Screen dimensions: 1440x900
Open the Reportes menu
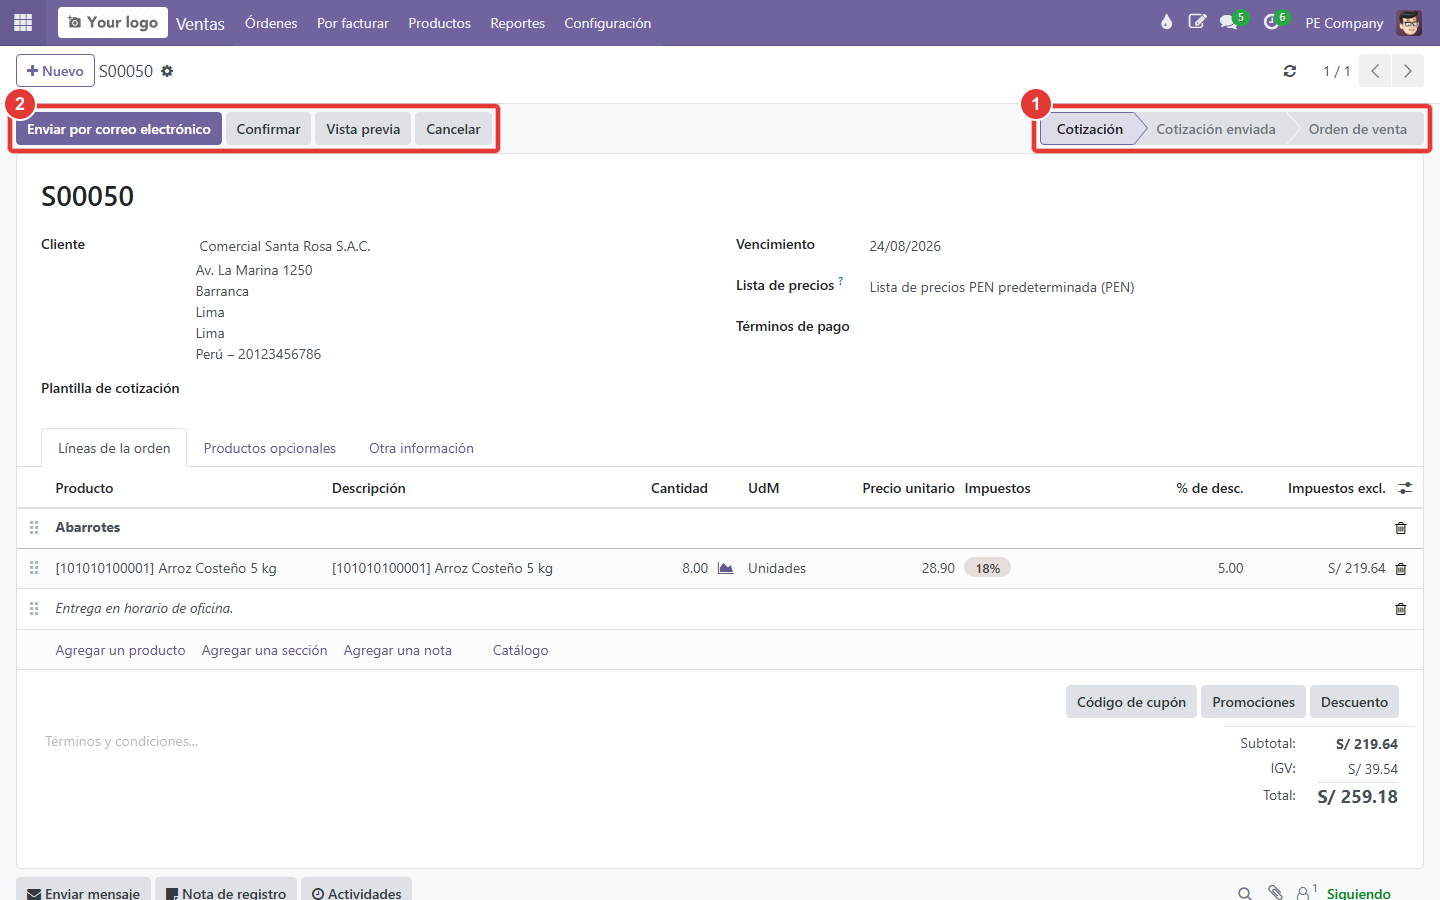pos(517,23)
